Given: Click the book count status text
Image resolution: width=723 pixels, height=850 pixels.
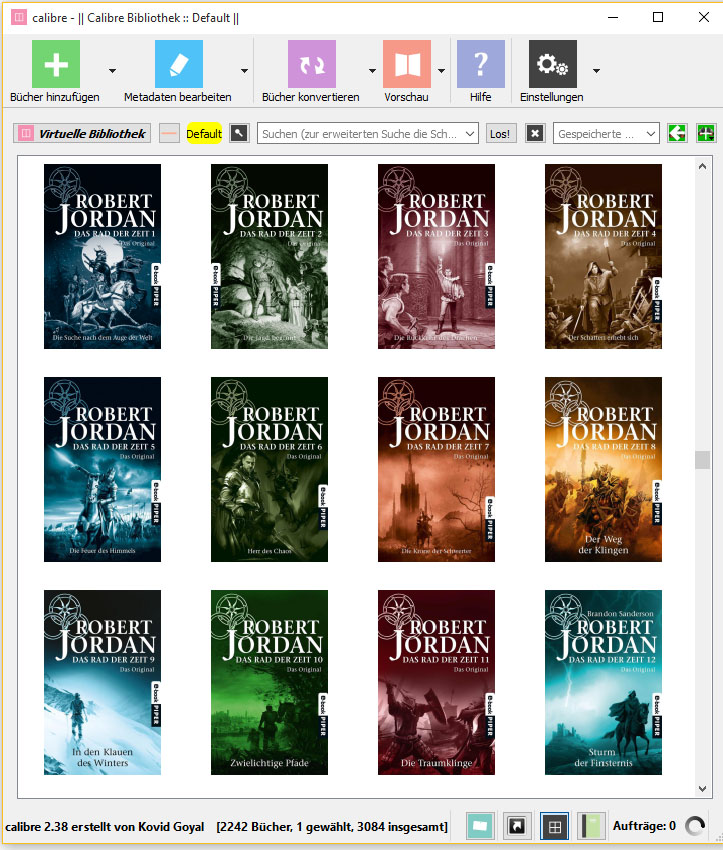Looking at the screenshot, I should tap(332, 827).
